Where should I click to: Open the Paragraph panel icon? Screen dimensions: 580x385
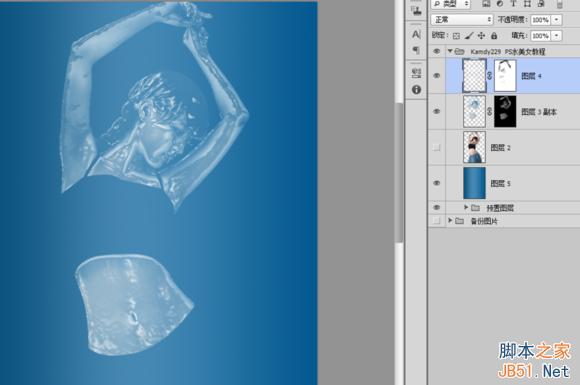coord(416,50)
